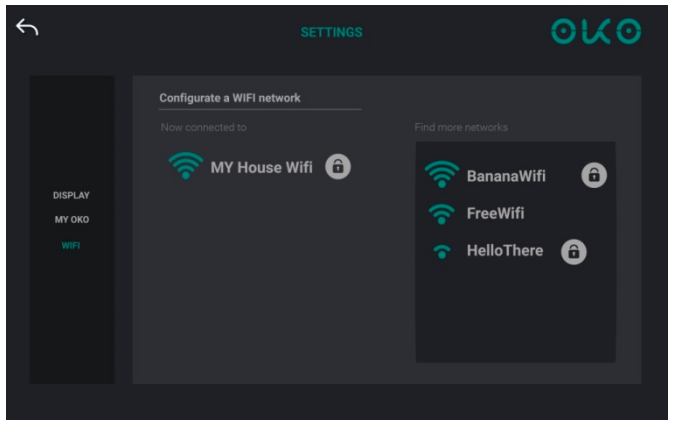Tap the Configurate a WIFI network heading
This screenshot has width=676, height=429.
pos(230,98)
